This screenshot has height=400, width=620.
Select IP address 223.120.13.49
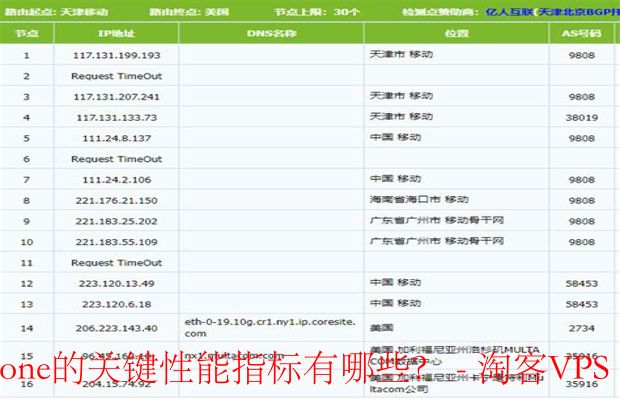[117, 283]
